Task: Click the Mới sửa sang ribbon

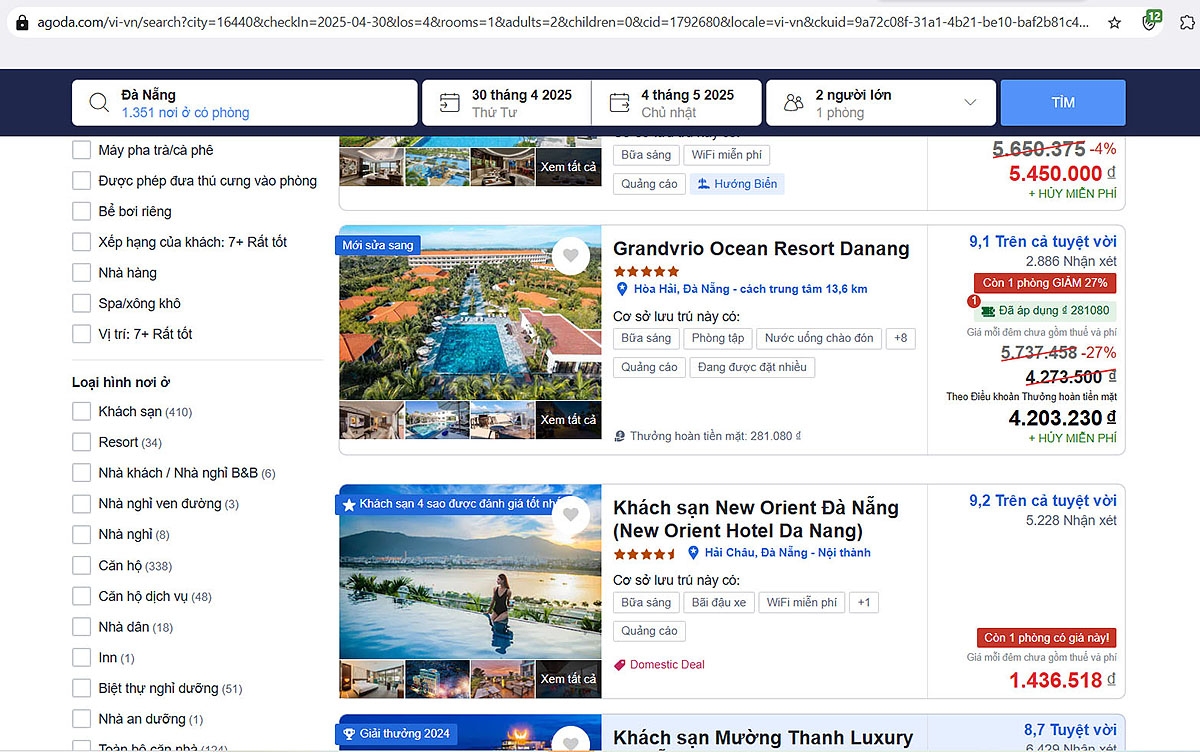Action: tap(377, 245)
